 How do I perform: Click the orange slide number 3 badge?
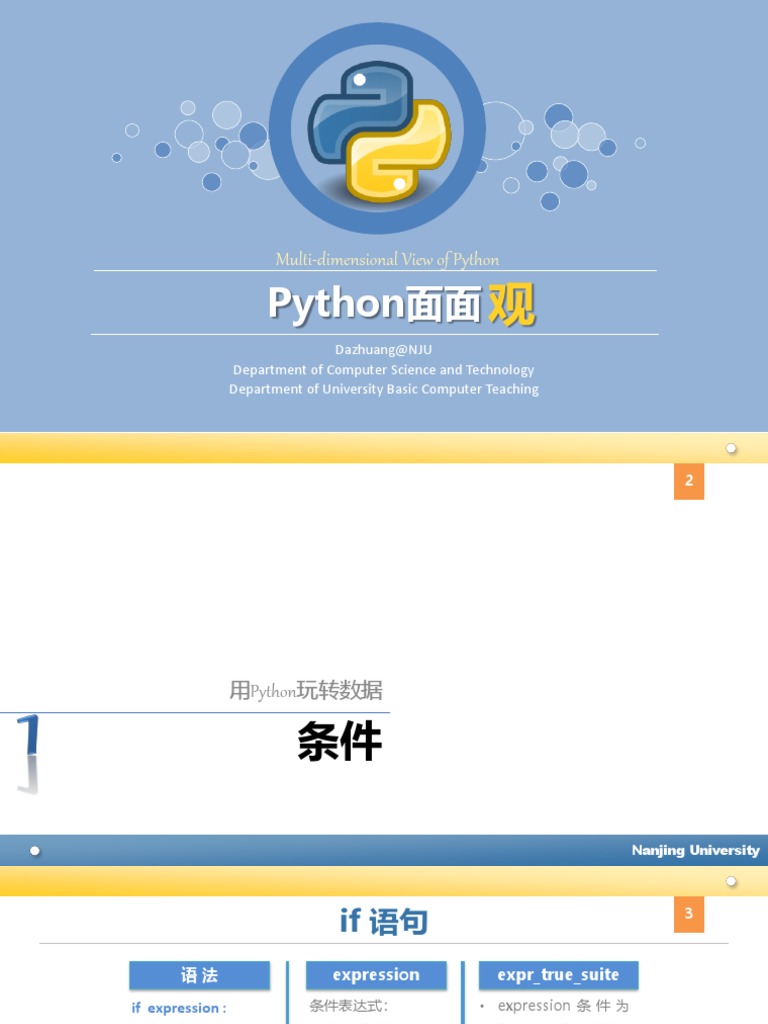(x=689, y=914)
